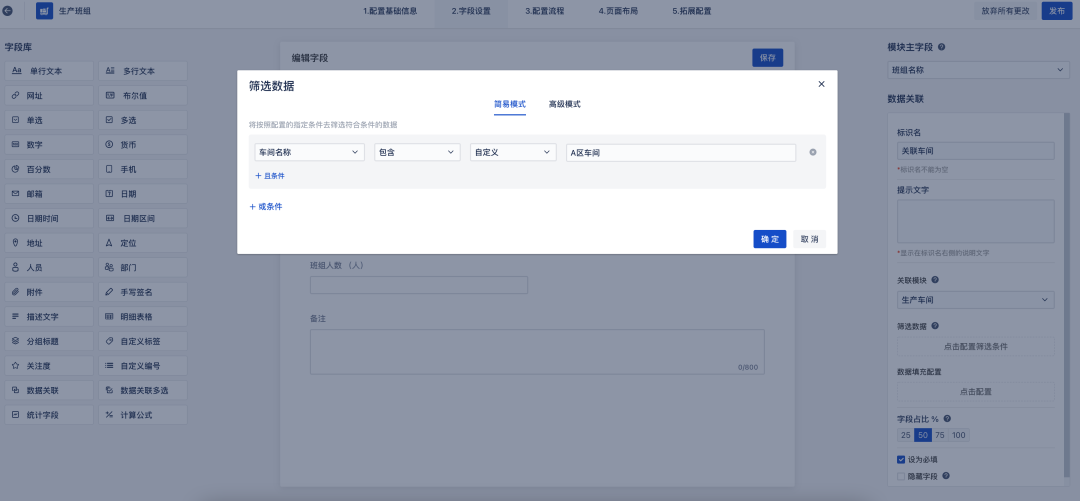Select the 网址 link field icon
Screen dimensions: 1080x501
point(16,96)
